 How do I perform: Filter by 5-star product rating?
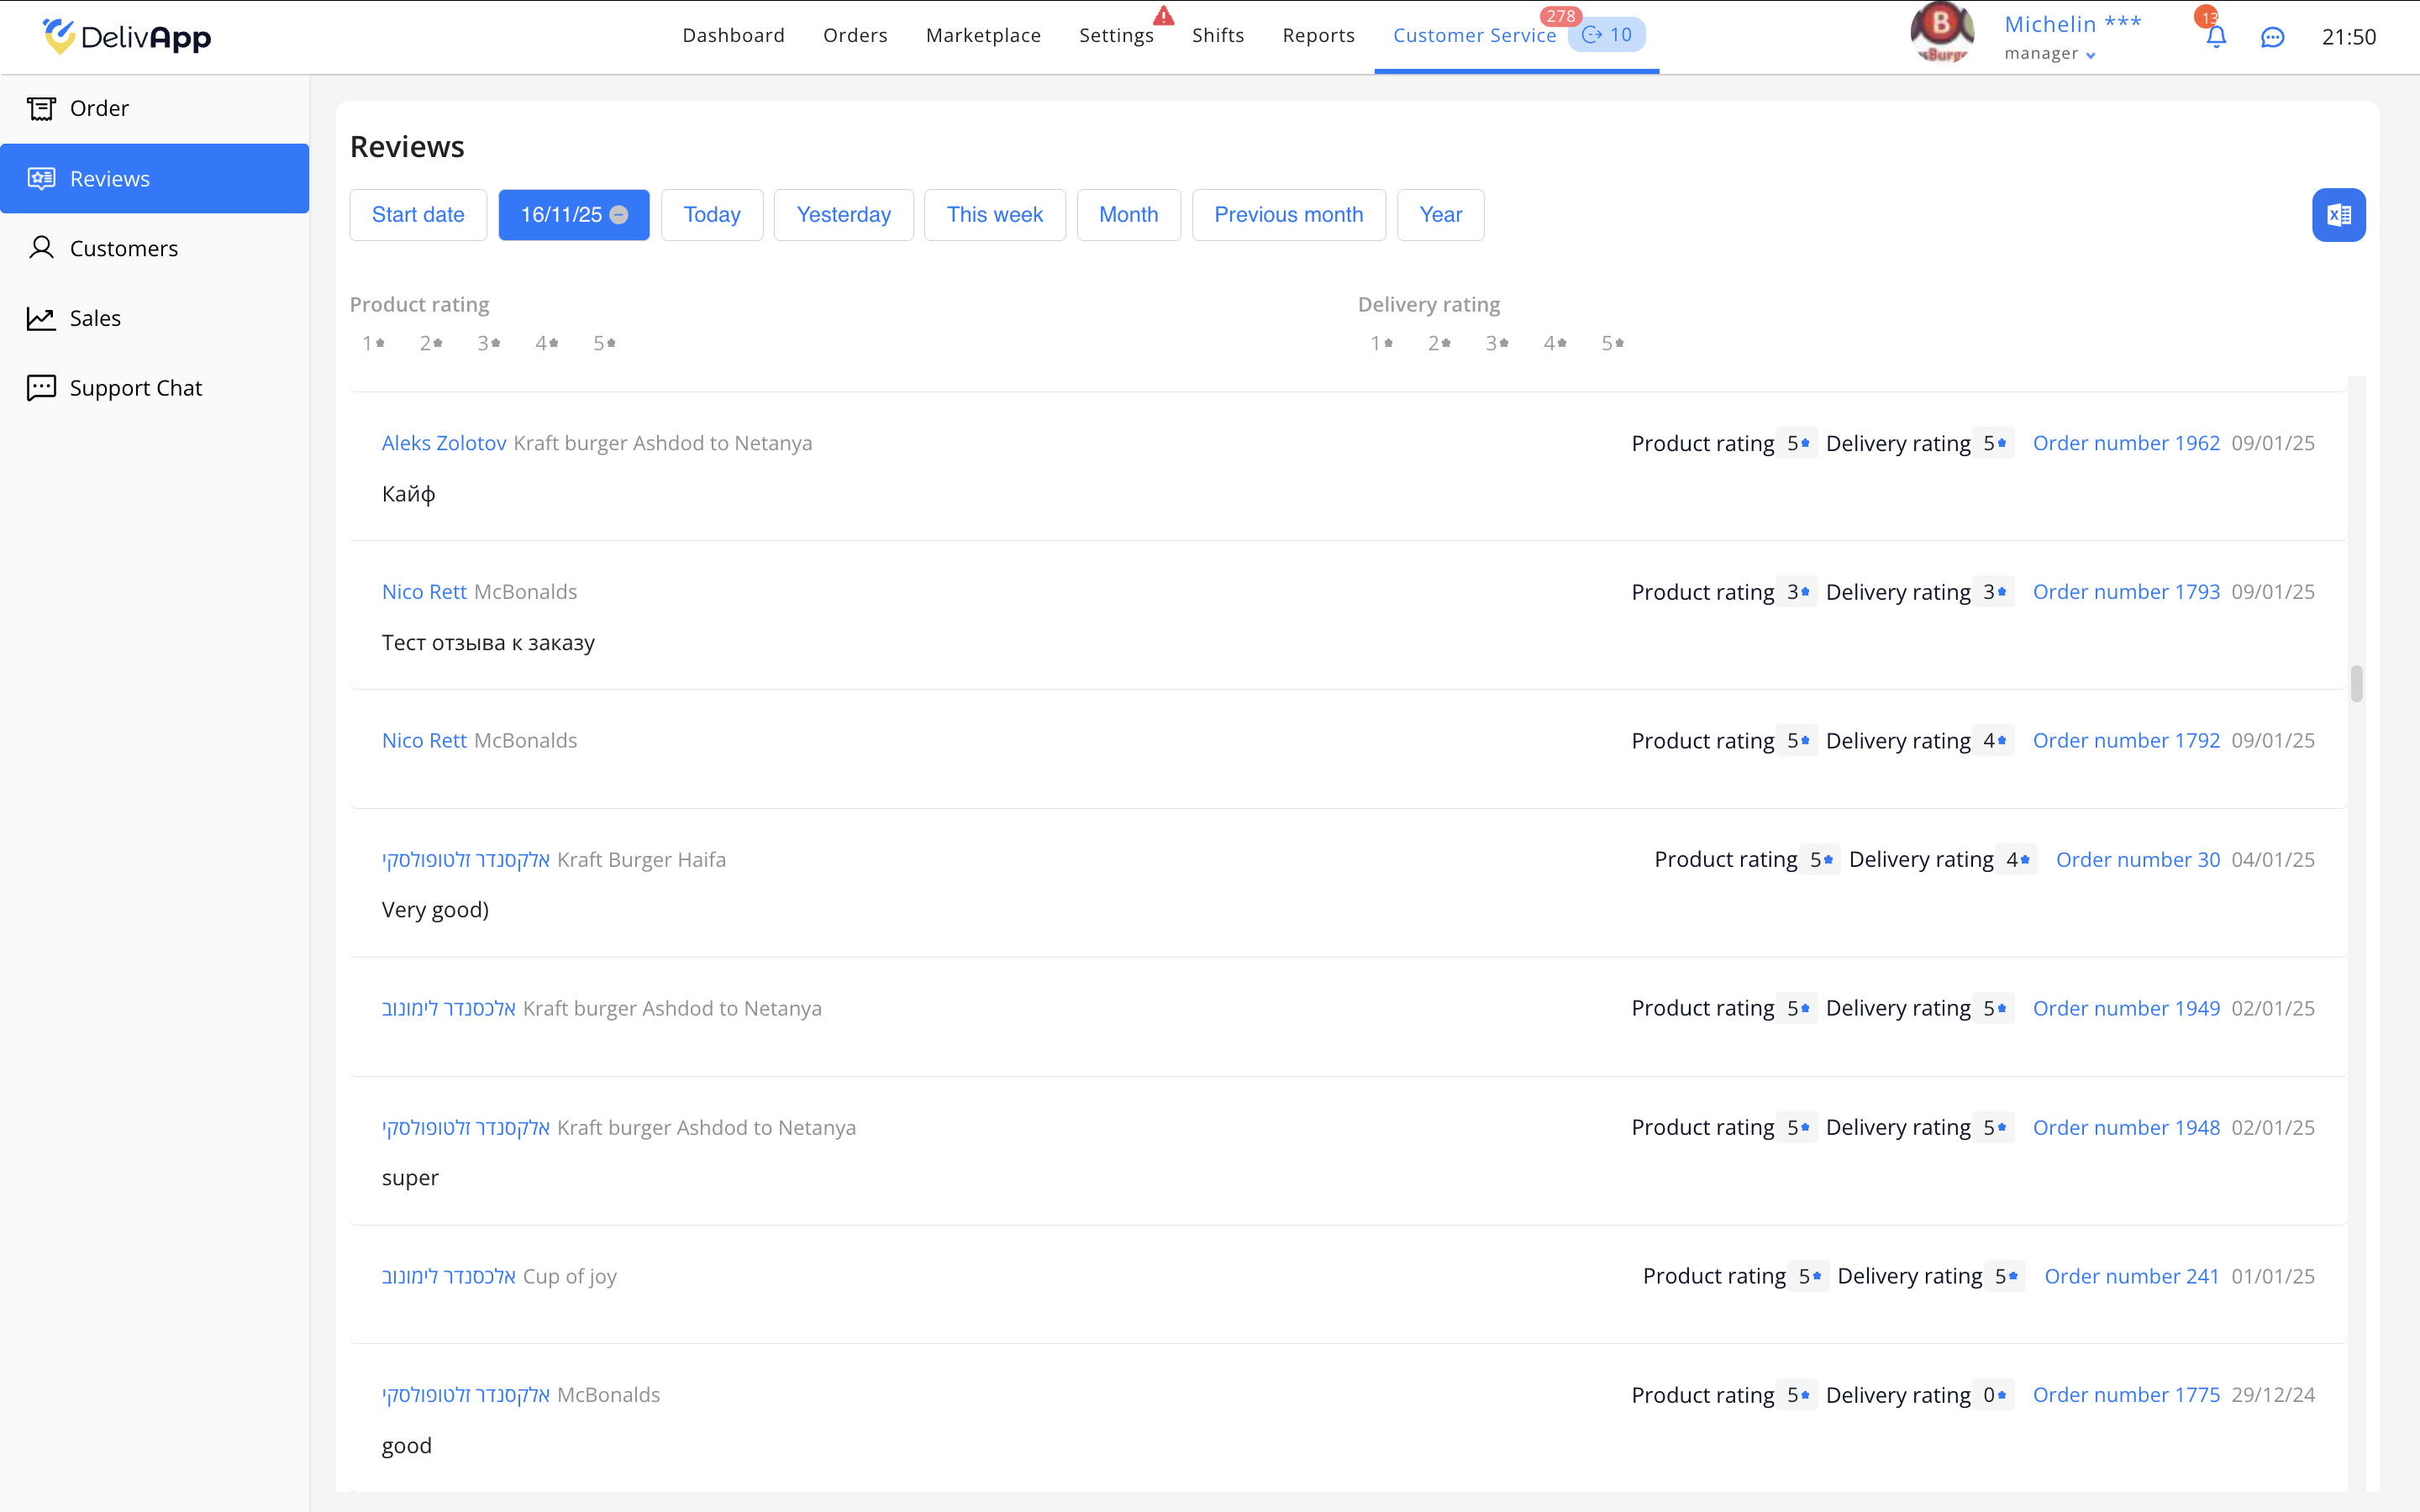tap(604, 343)
